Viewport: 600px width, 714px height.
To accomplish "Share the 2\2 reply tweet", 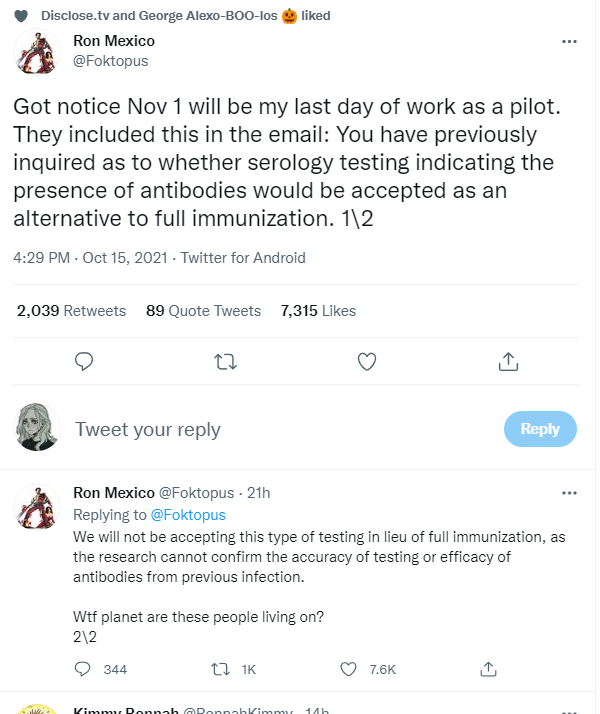I will (x=488, y=669).
